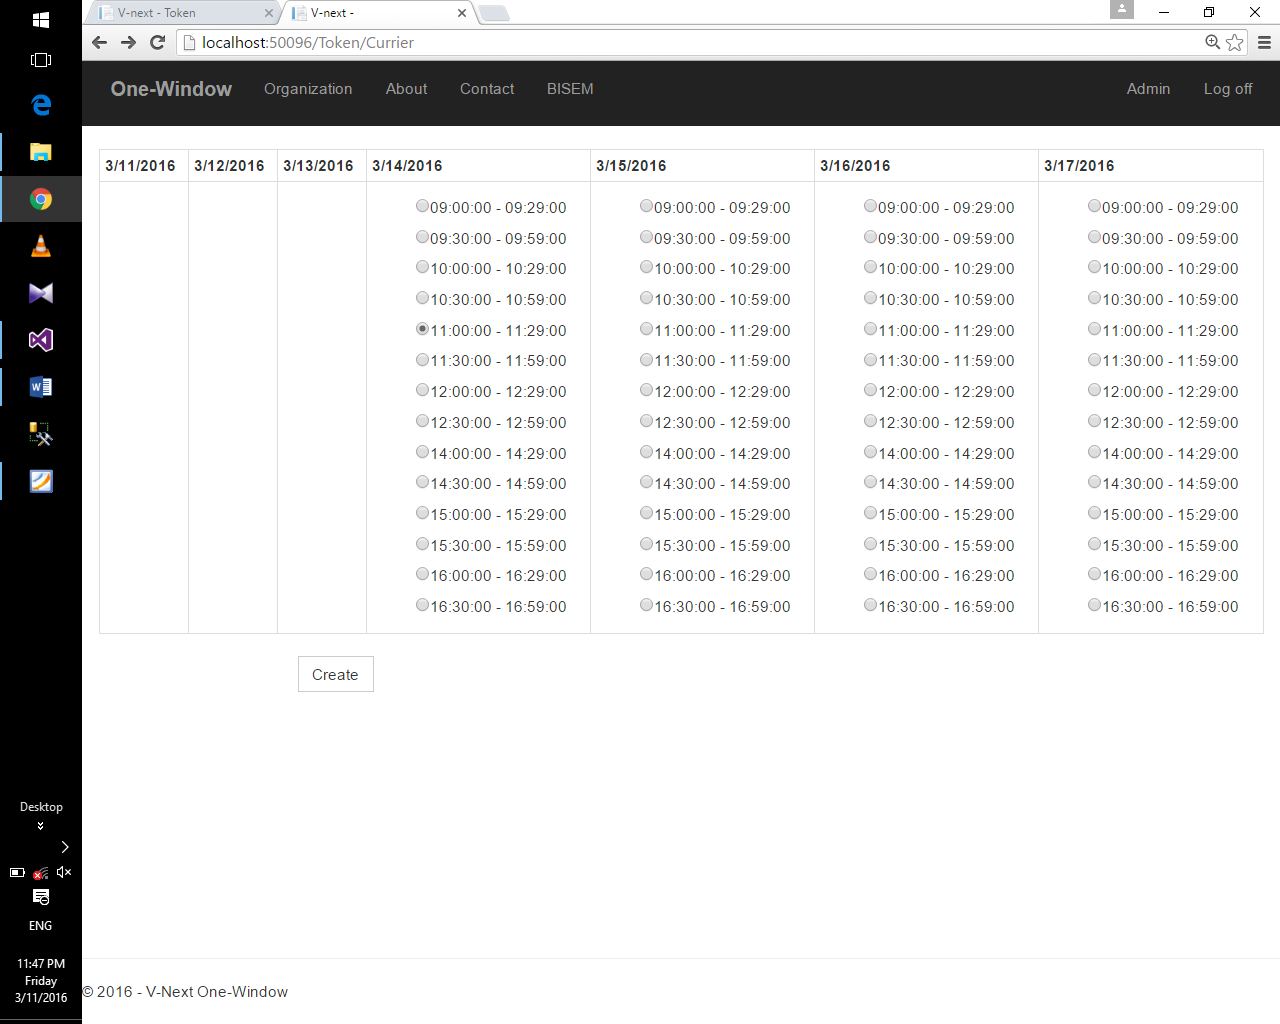1280x1024 pixels.
Task: Show hidden tray icons arrow
Action: click(65, 847)
